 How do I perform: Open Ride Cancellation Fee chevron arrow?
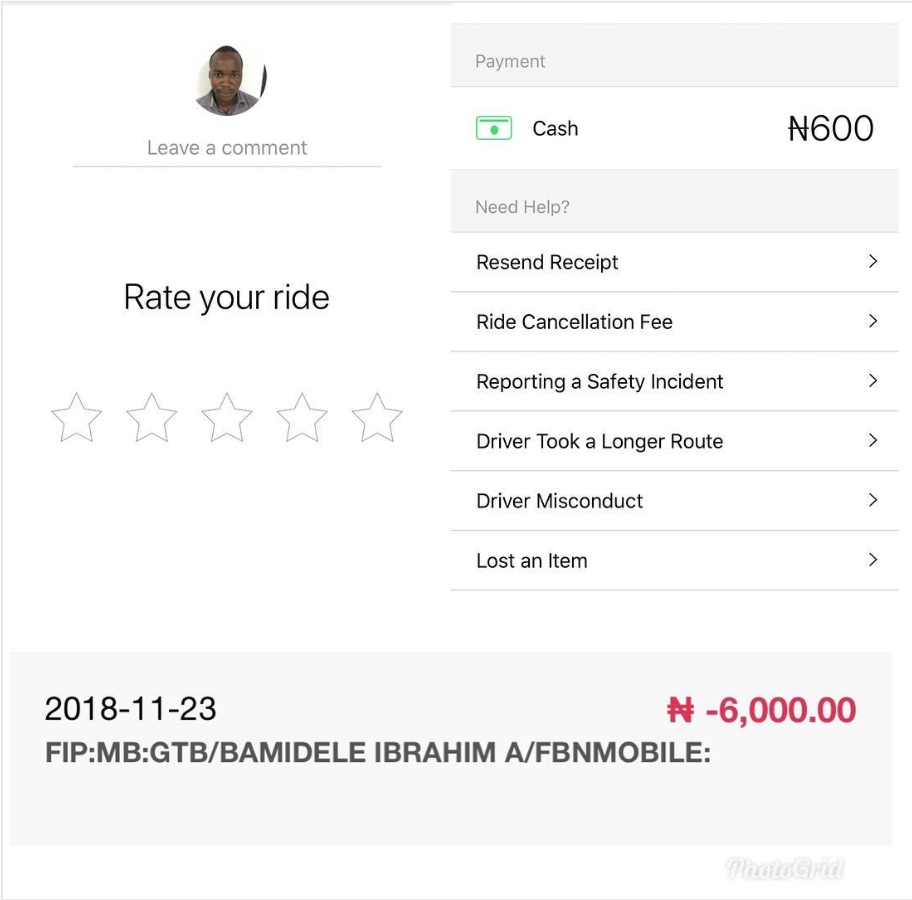[x=873, y=322]
